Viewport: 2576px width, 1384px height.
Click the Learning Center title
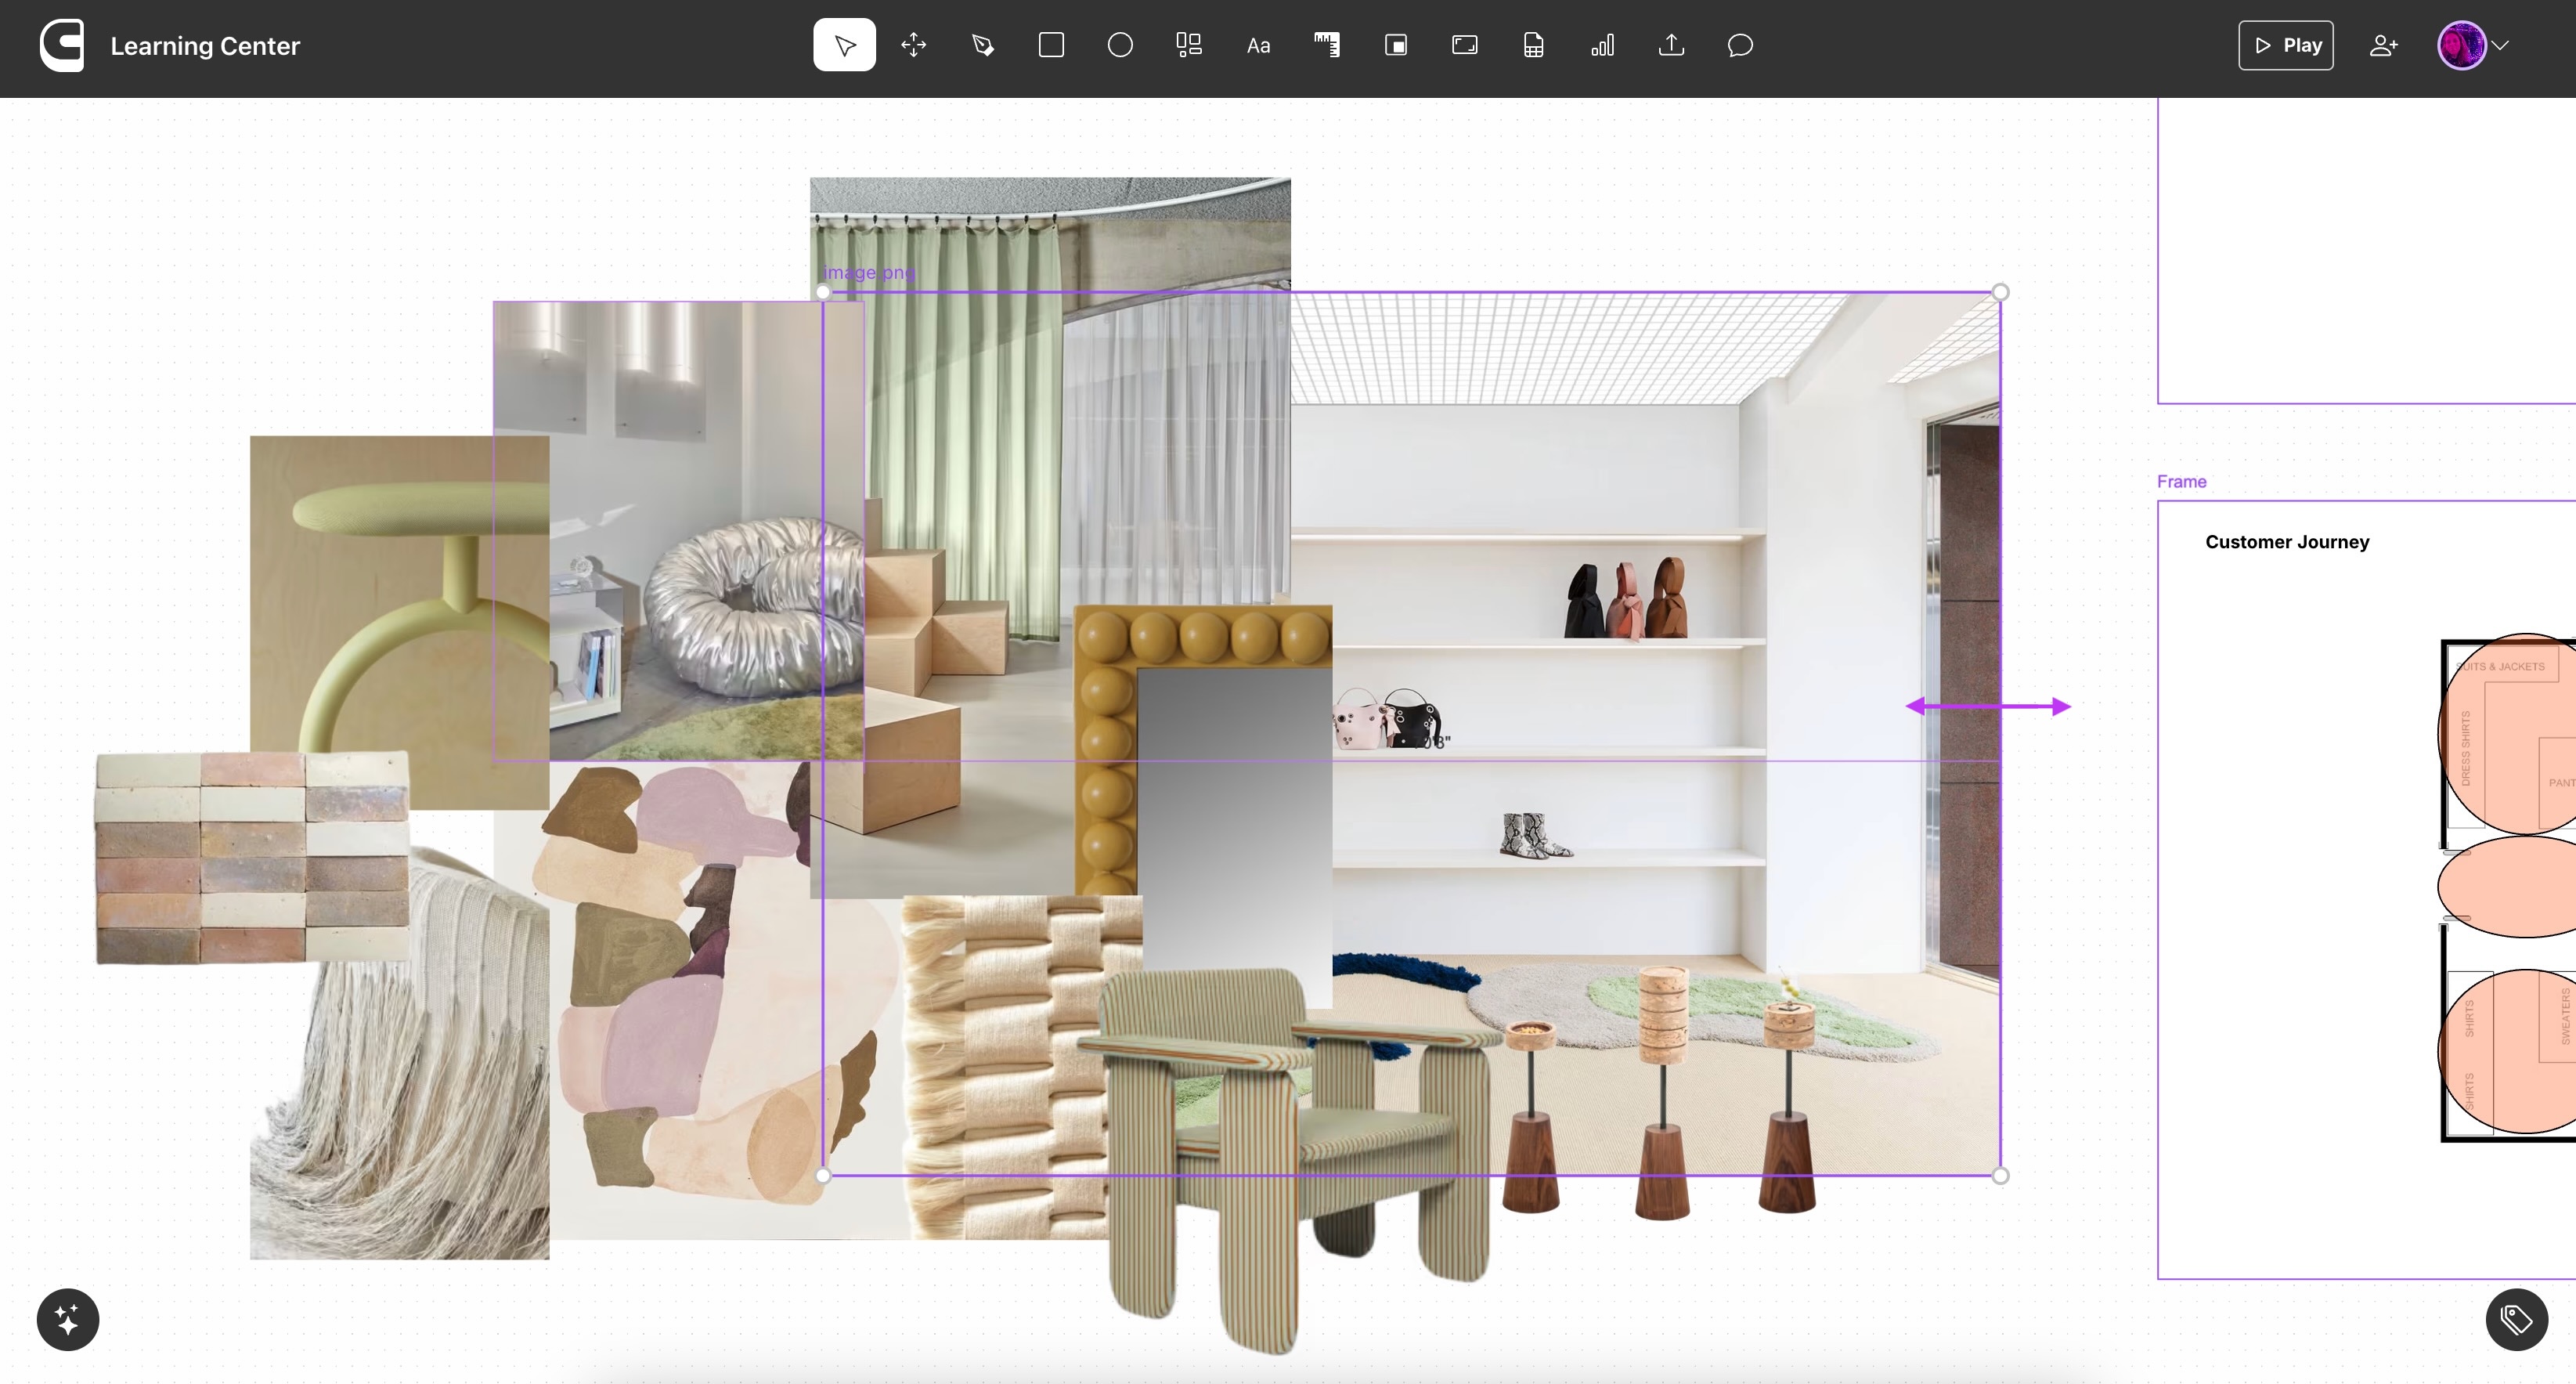pos(205,46)
